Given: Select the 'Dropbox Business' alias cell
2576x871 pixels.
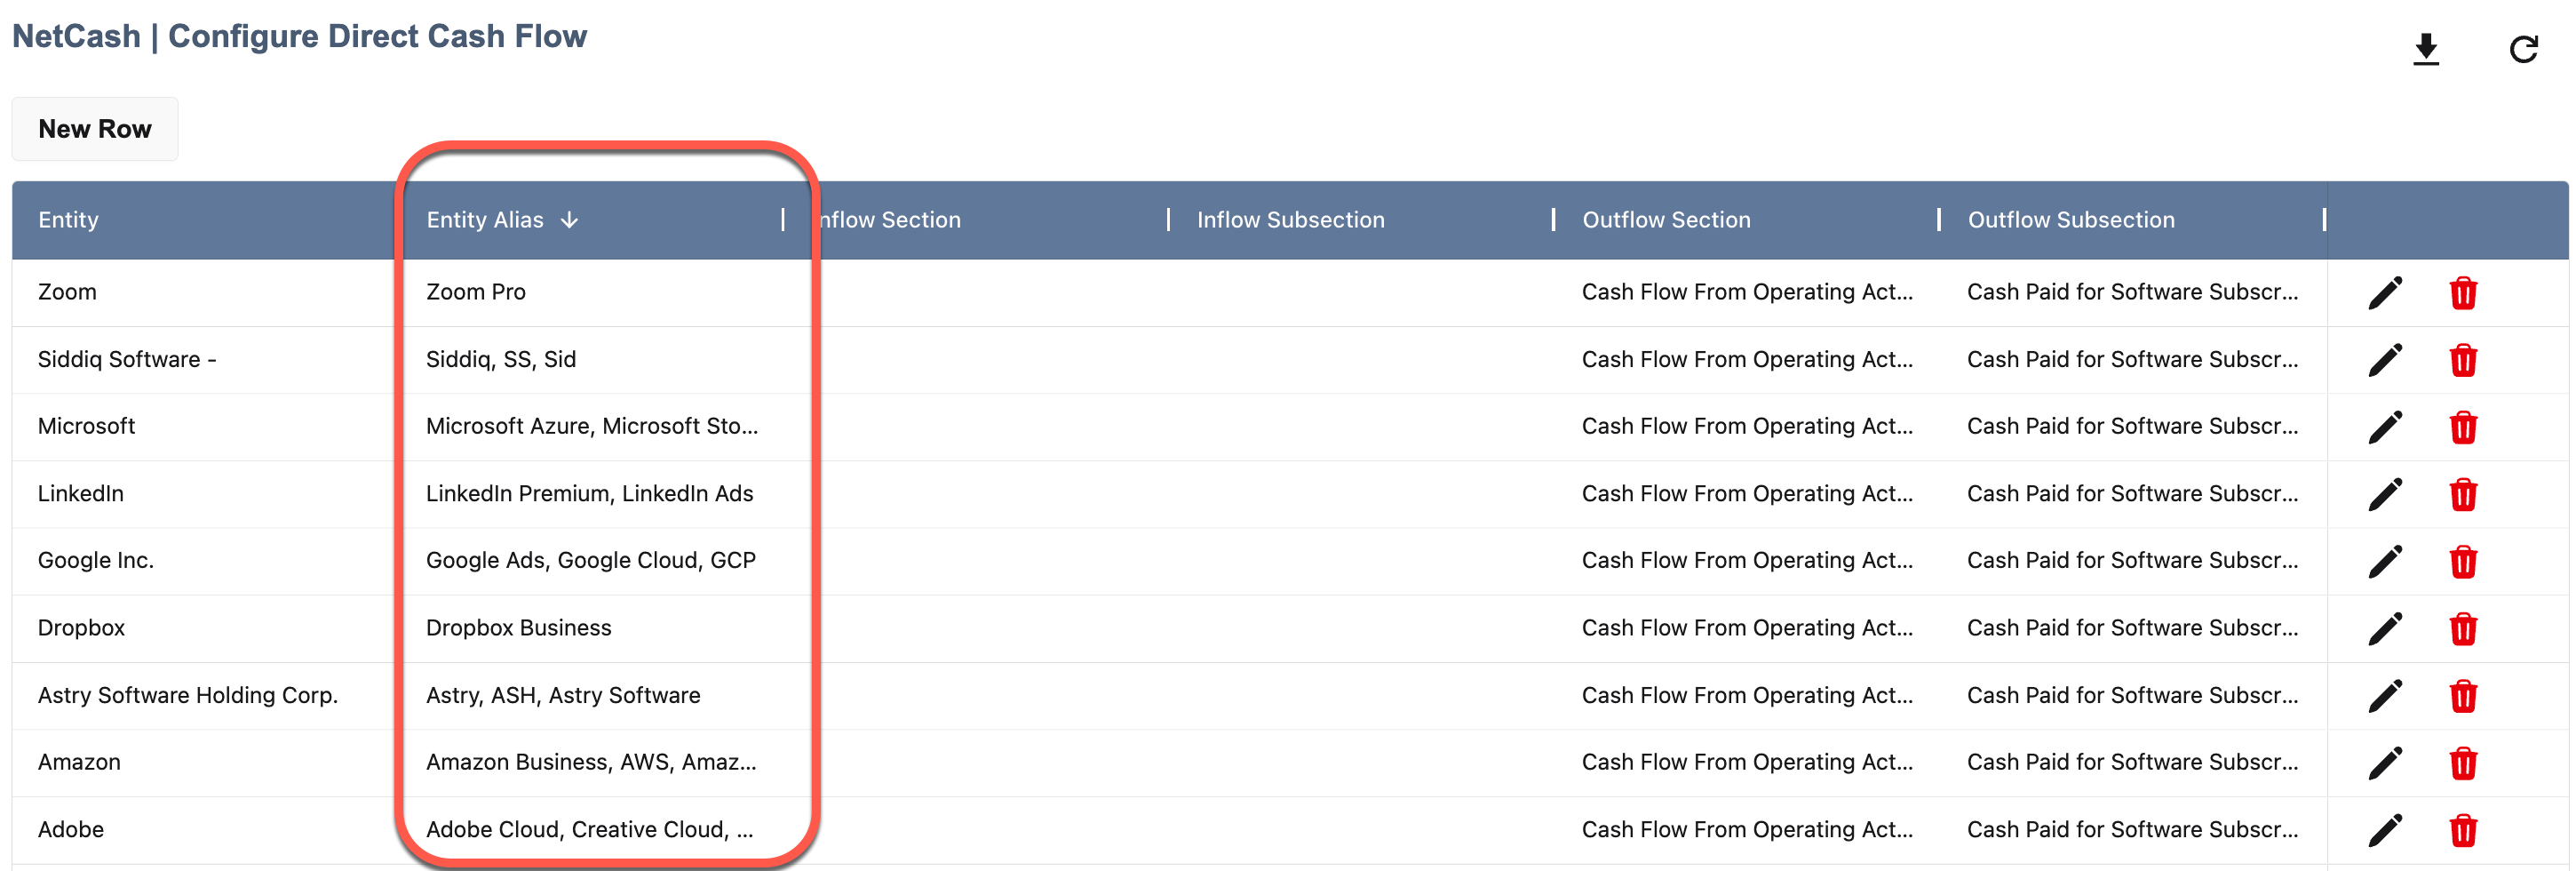Looking at the screenshot, I should pos(593,628).
